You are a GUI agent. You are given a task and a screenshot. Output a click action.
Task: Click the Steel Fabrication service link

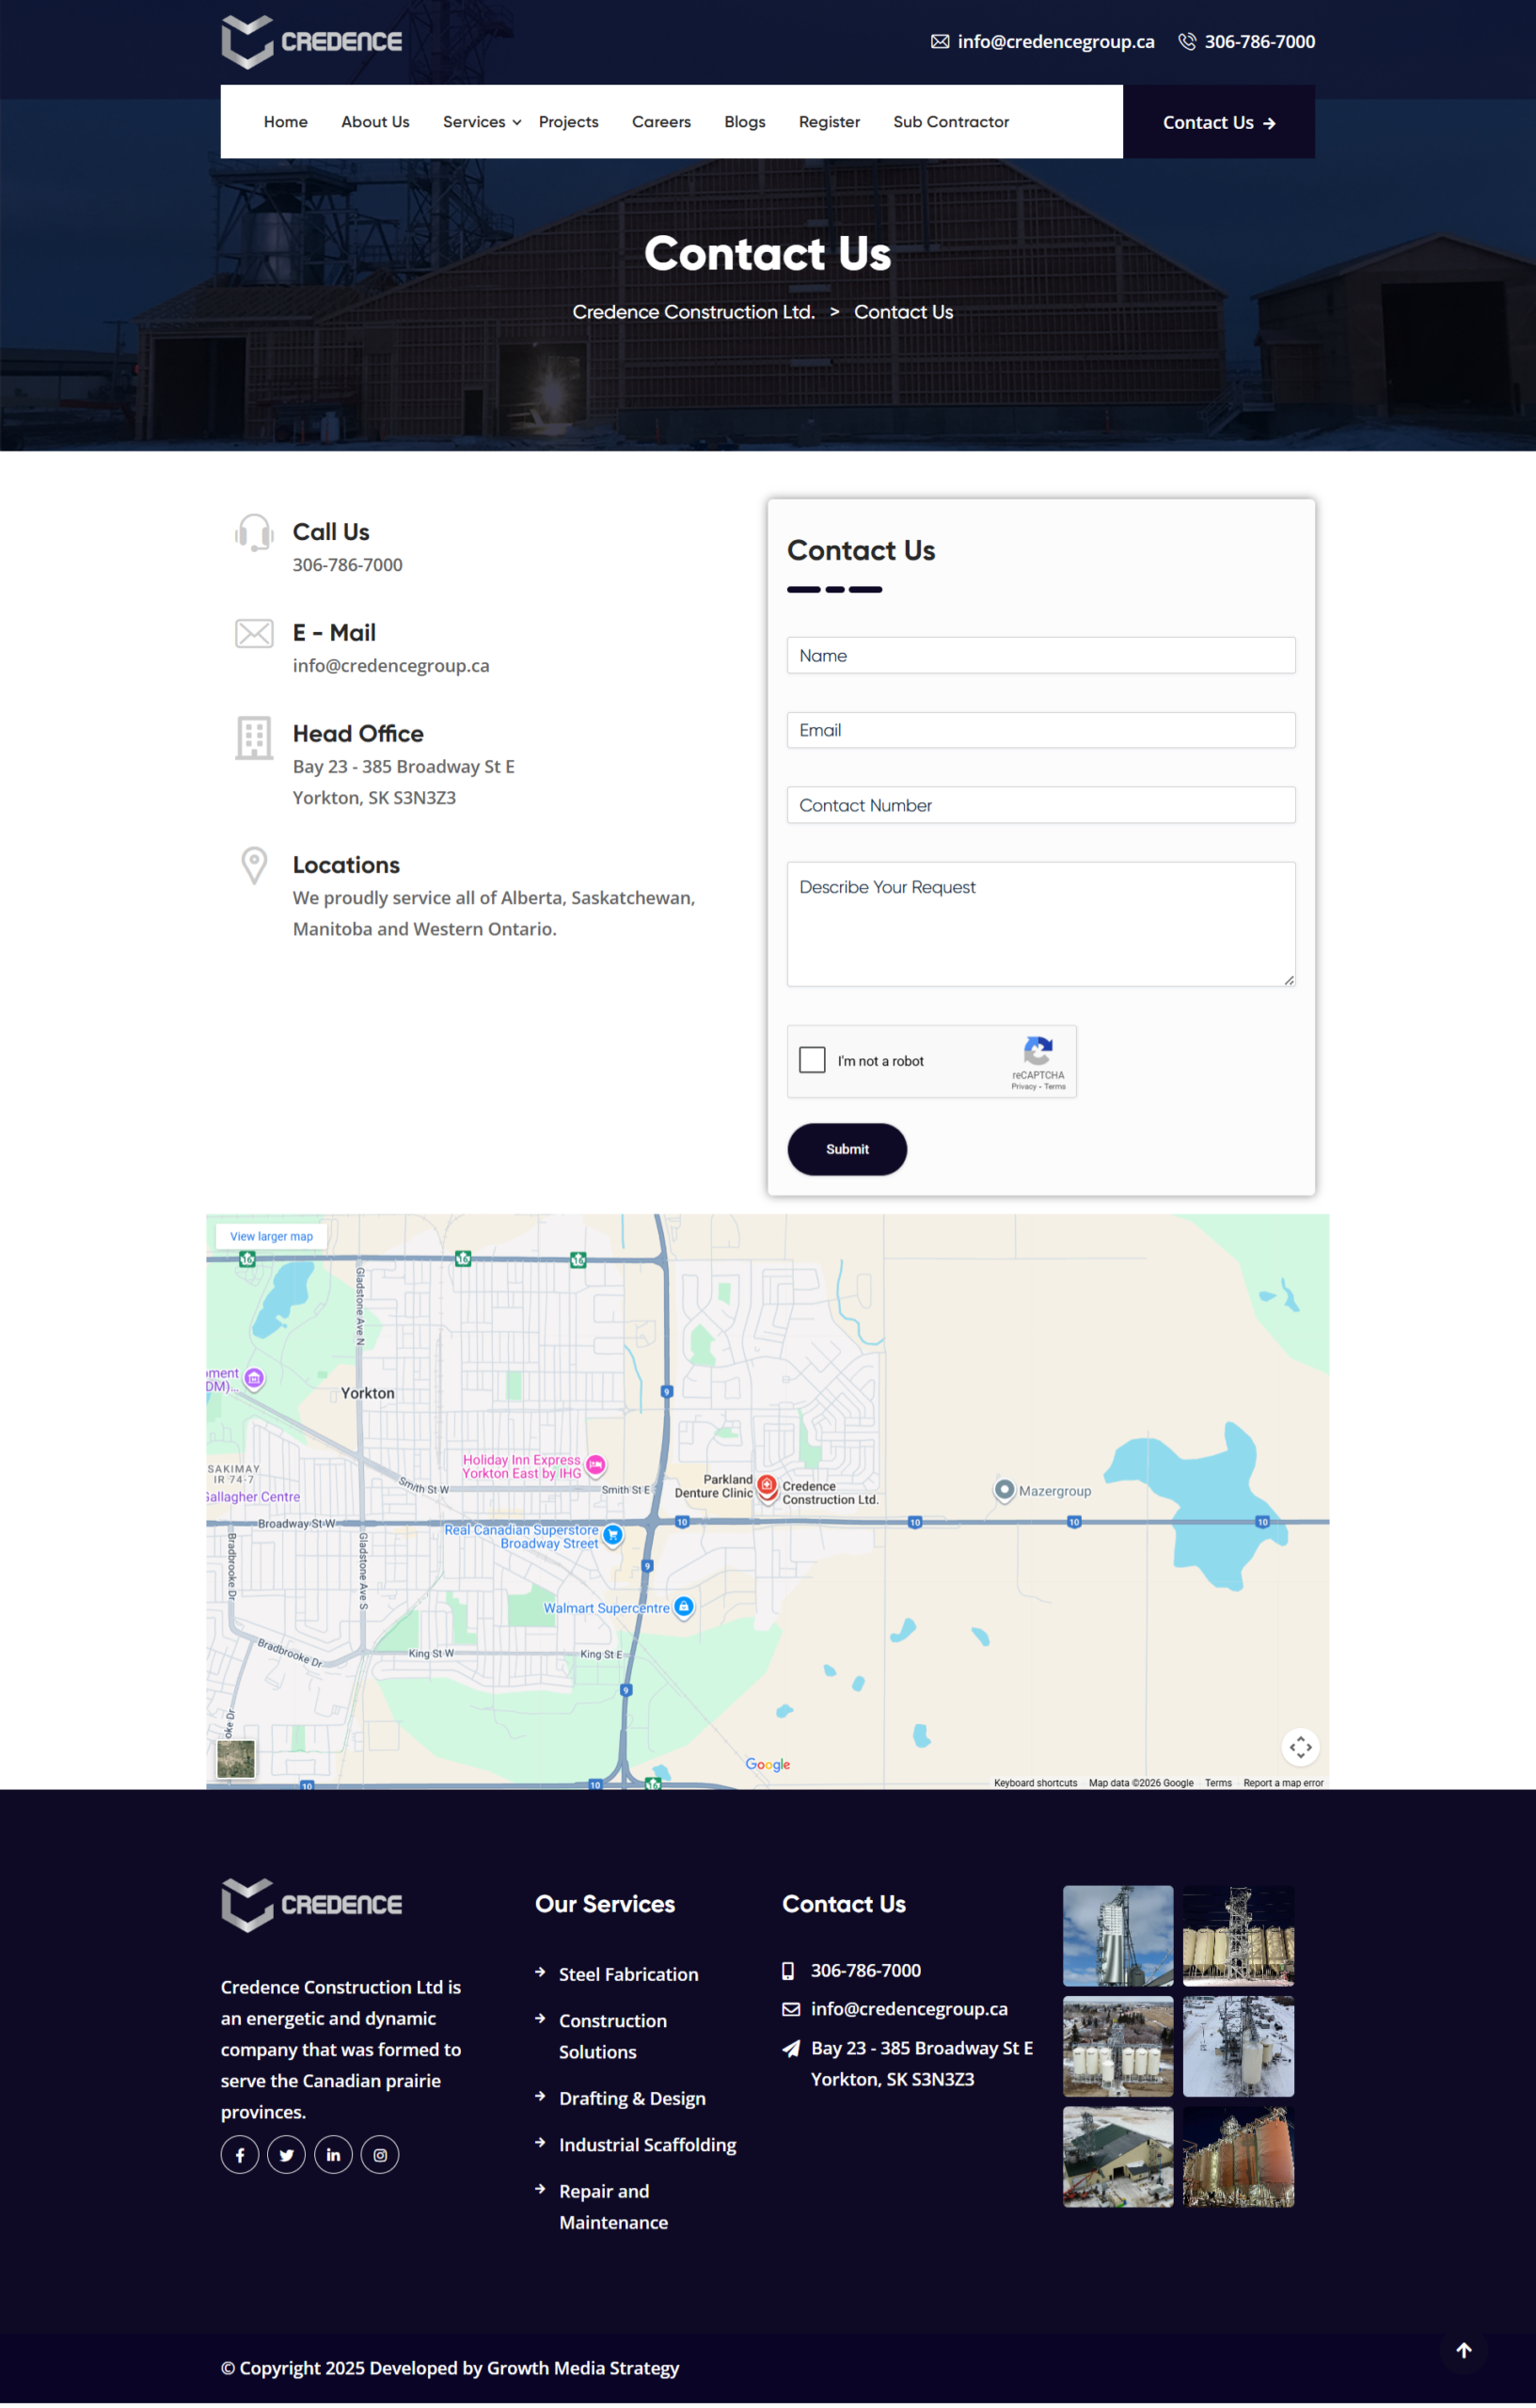click(x=628, y=1974)
